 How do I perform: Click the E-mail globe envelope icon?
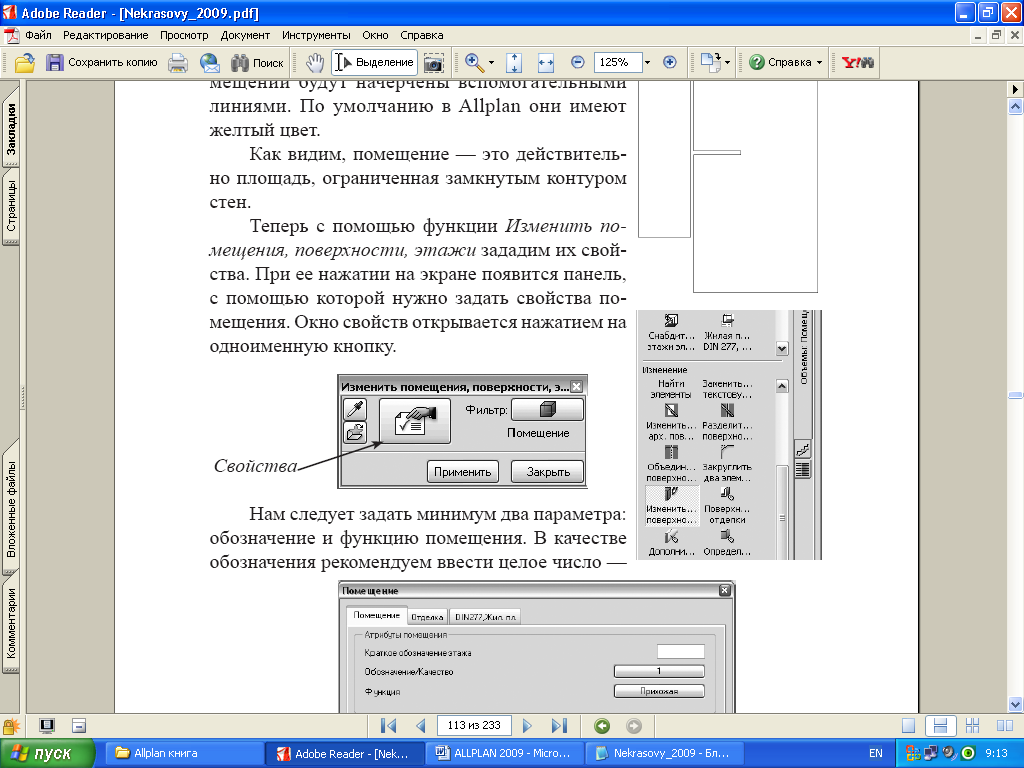(210, 63)
